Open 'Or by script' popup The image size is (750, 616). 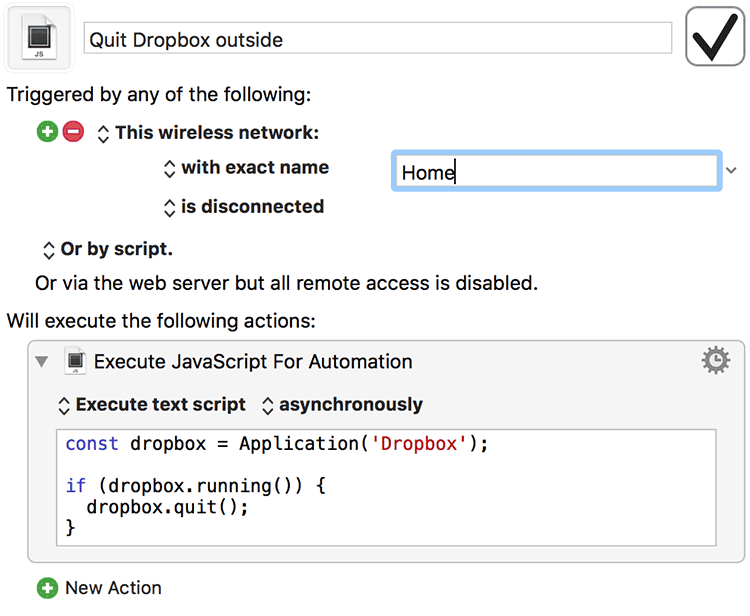[108, 249]
